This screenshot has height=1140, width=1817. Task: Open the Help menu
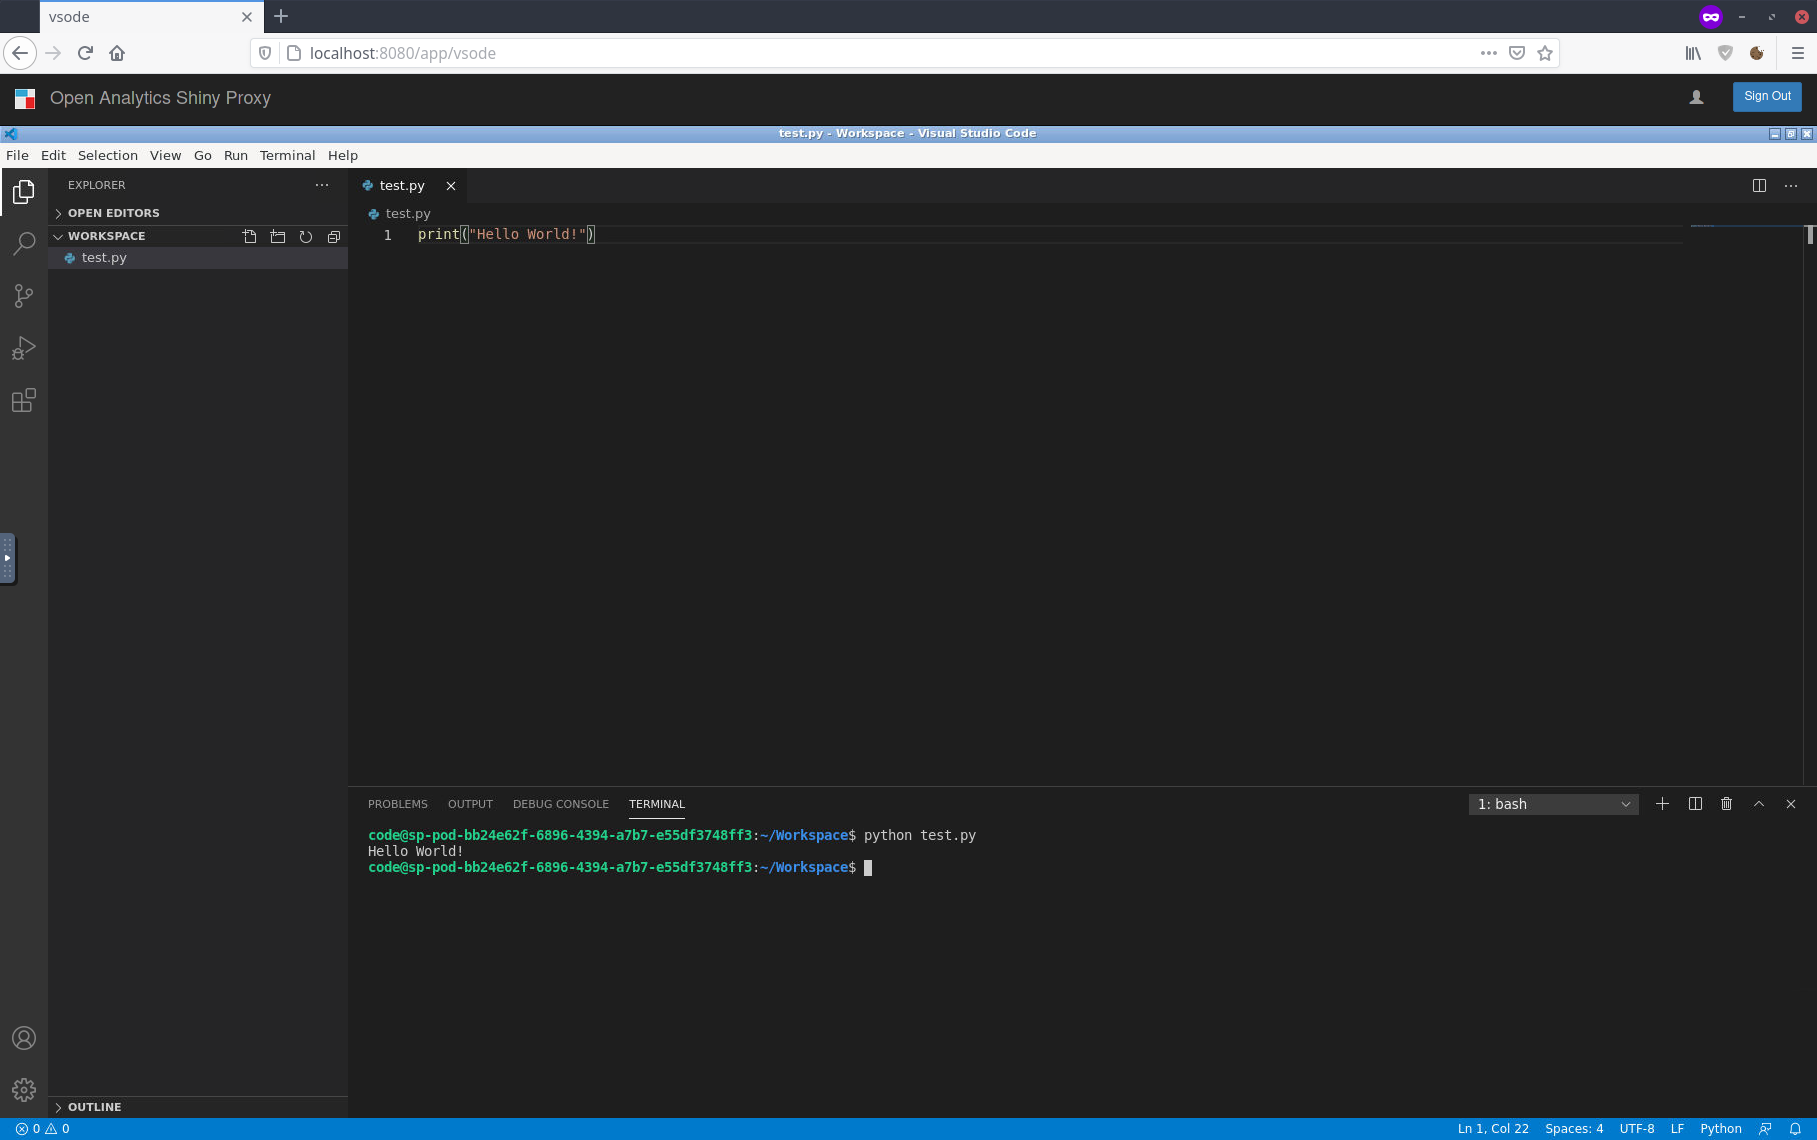pos(343,155)
